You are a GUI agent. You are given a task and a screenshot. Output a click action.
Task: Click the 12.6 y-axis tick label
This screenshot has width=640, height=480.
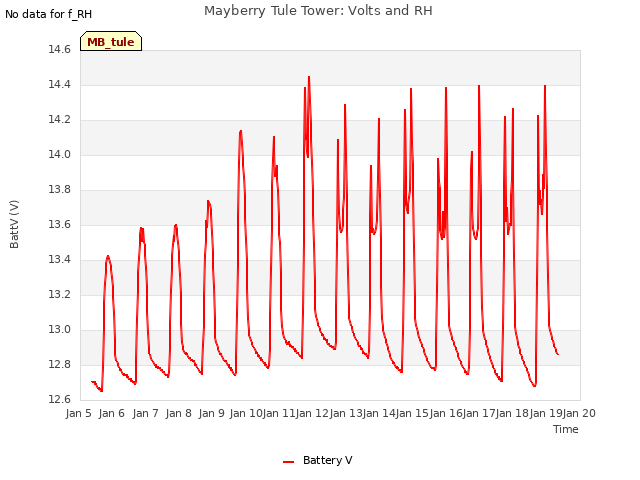60,400
